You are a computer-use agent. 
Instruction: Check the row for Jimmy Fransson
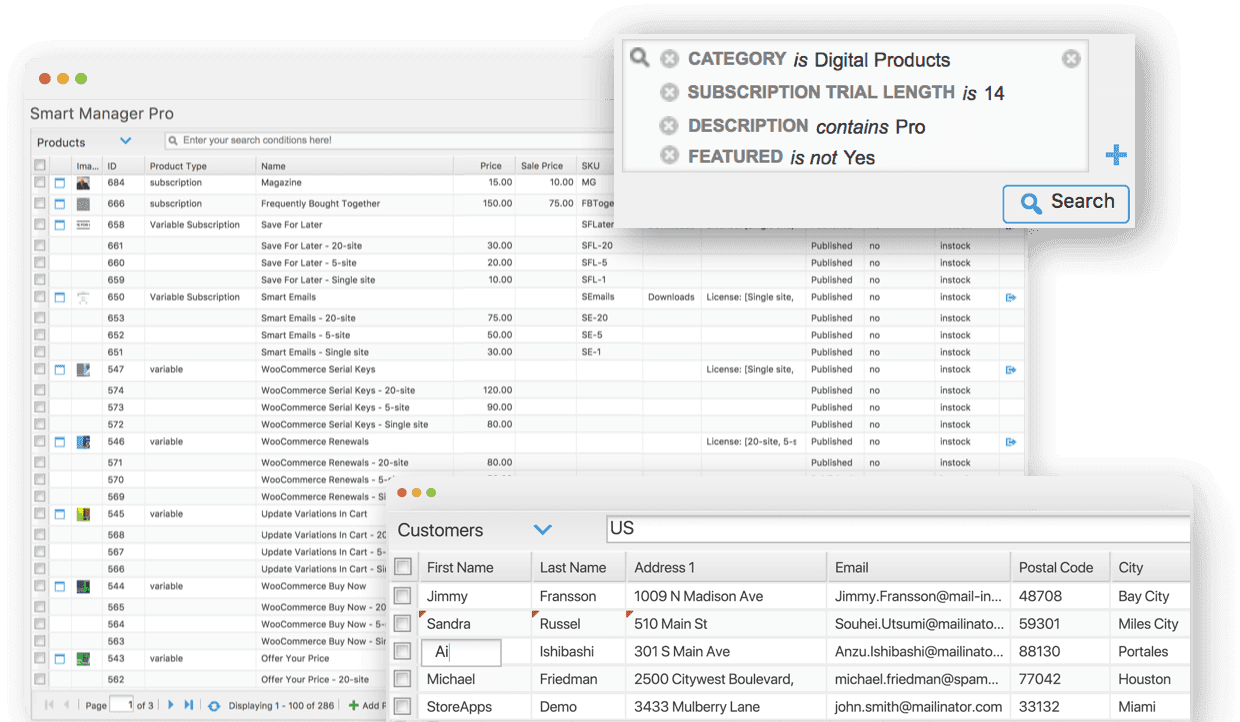(x=402, y=595)
